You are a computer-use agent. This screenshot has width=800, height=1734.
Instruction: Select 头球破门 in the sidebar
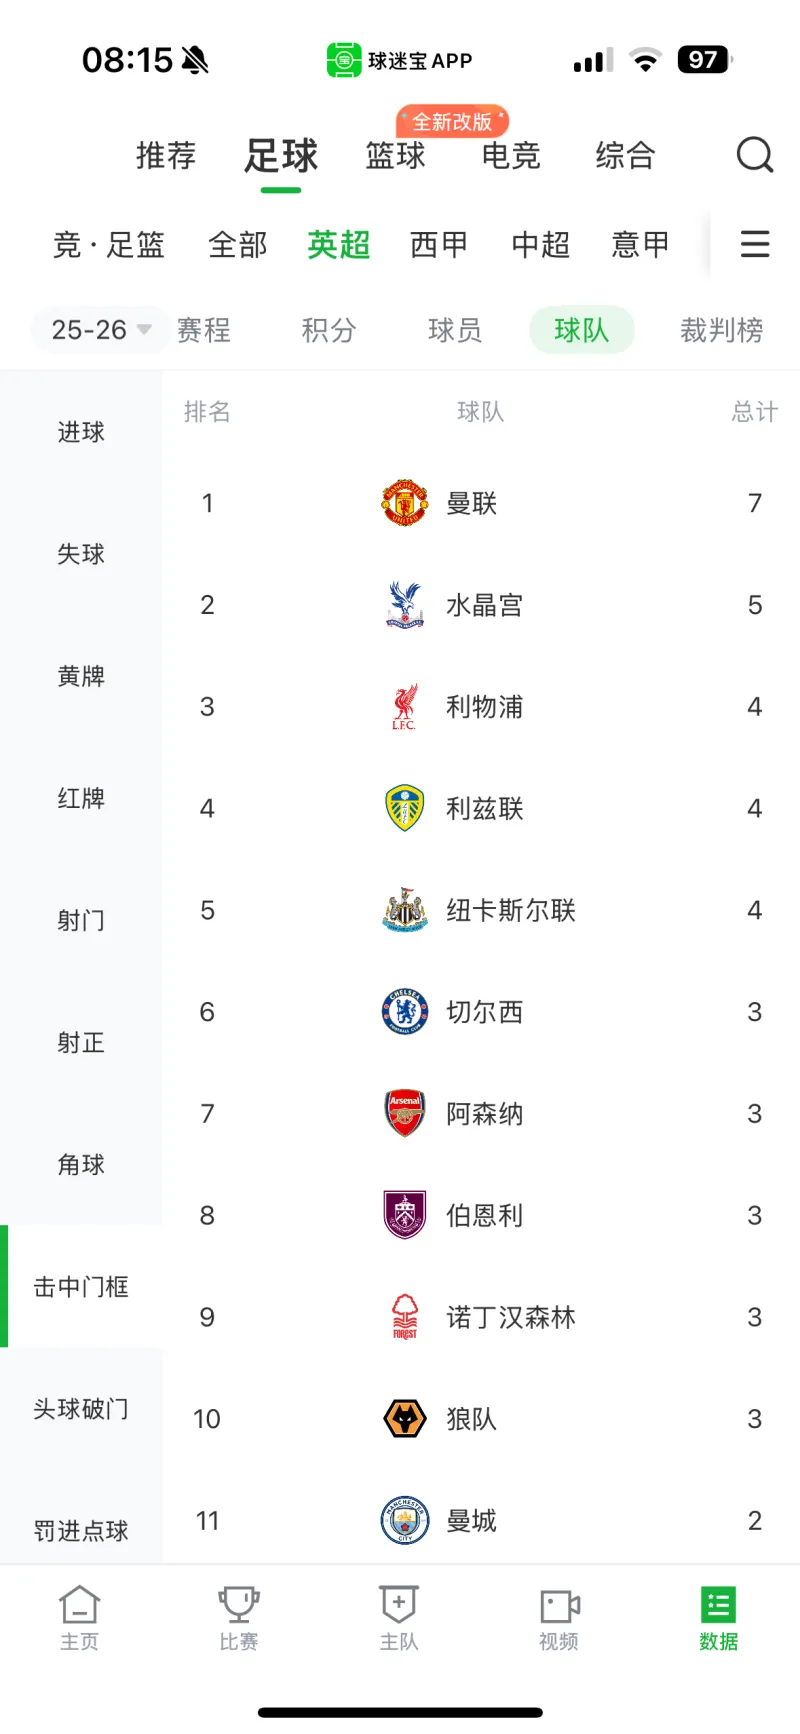pos(81,1409)
